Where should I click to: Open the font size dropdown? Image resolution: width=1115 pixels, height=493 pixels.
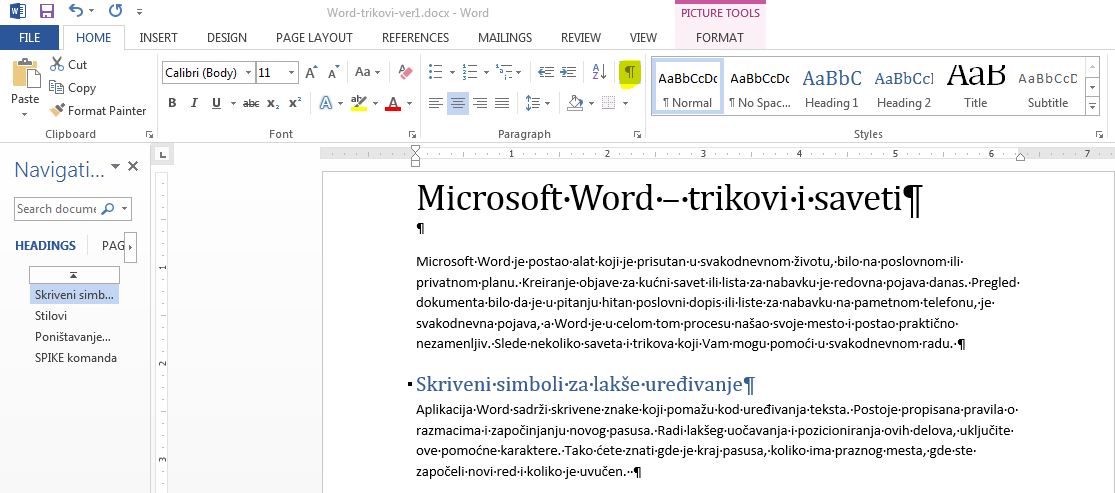pos(292,73)
